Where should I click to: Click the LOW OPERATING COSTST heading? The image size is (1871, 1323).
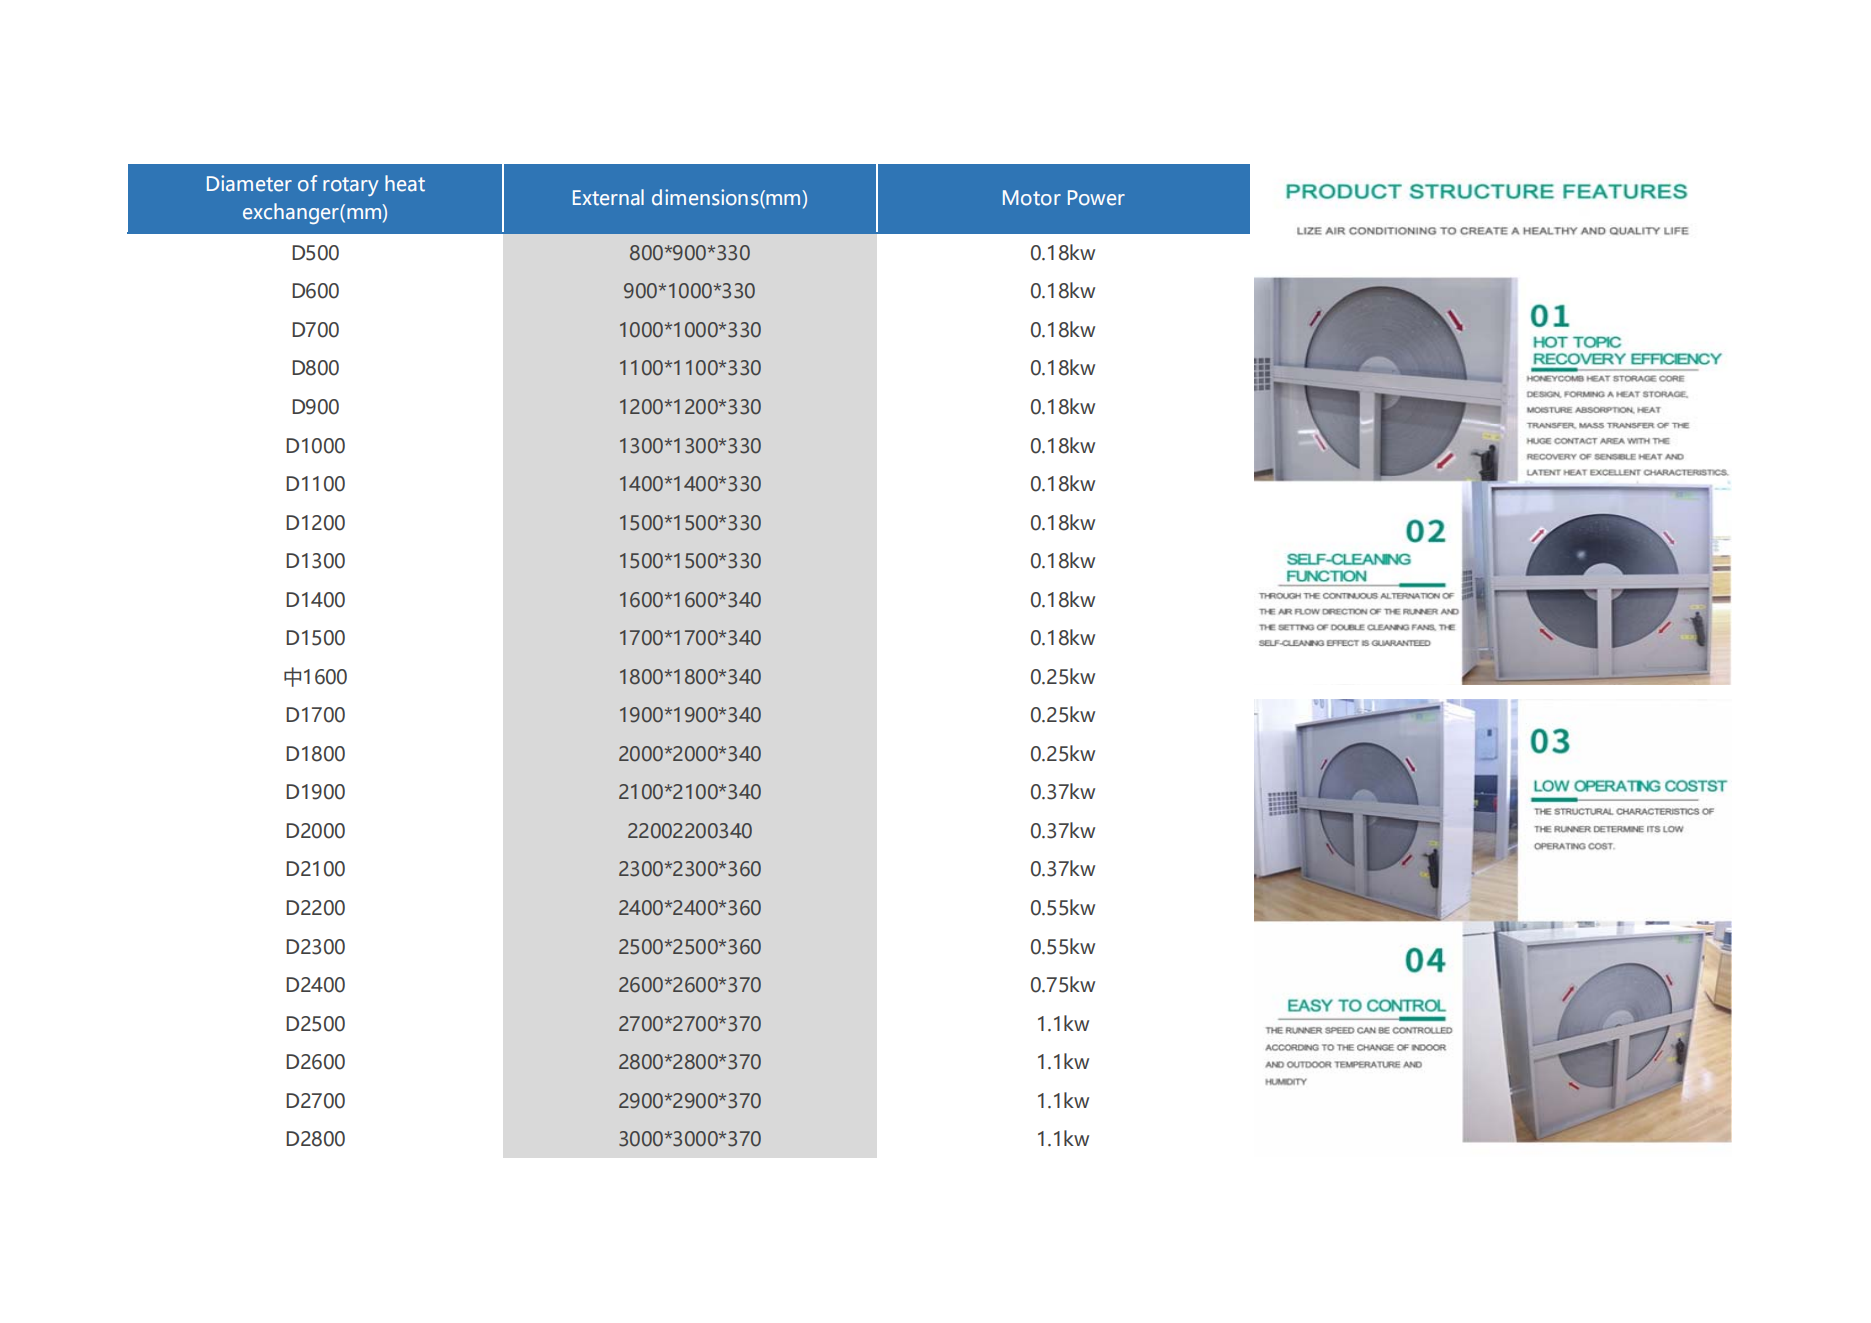[1629, 786]
